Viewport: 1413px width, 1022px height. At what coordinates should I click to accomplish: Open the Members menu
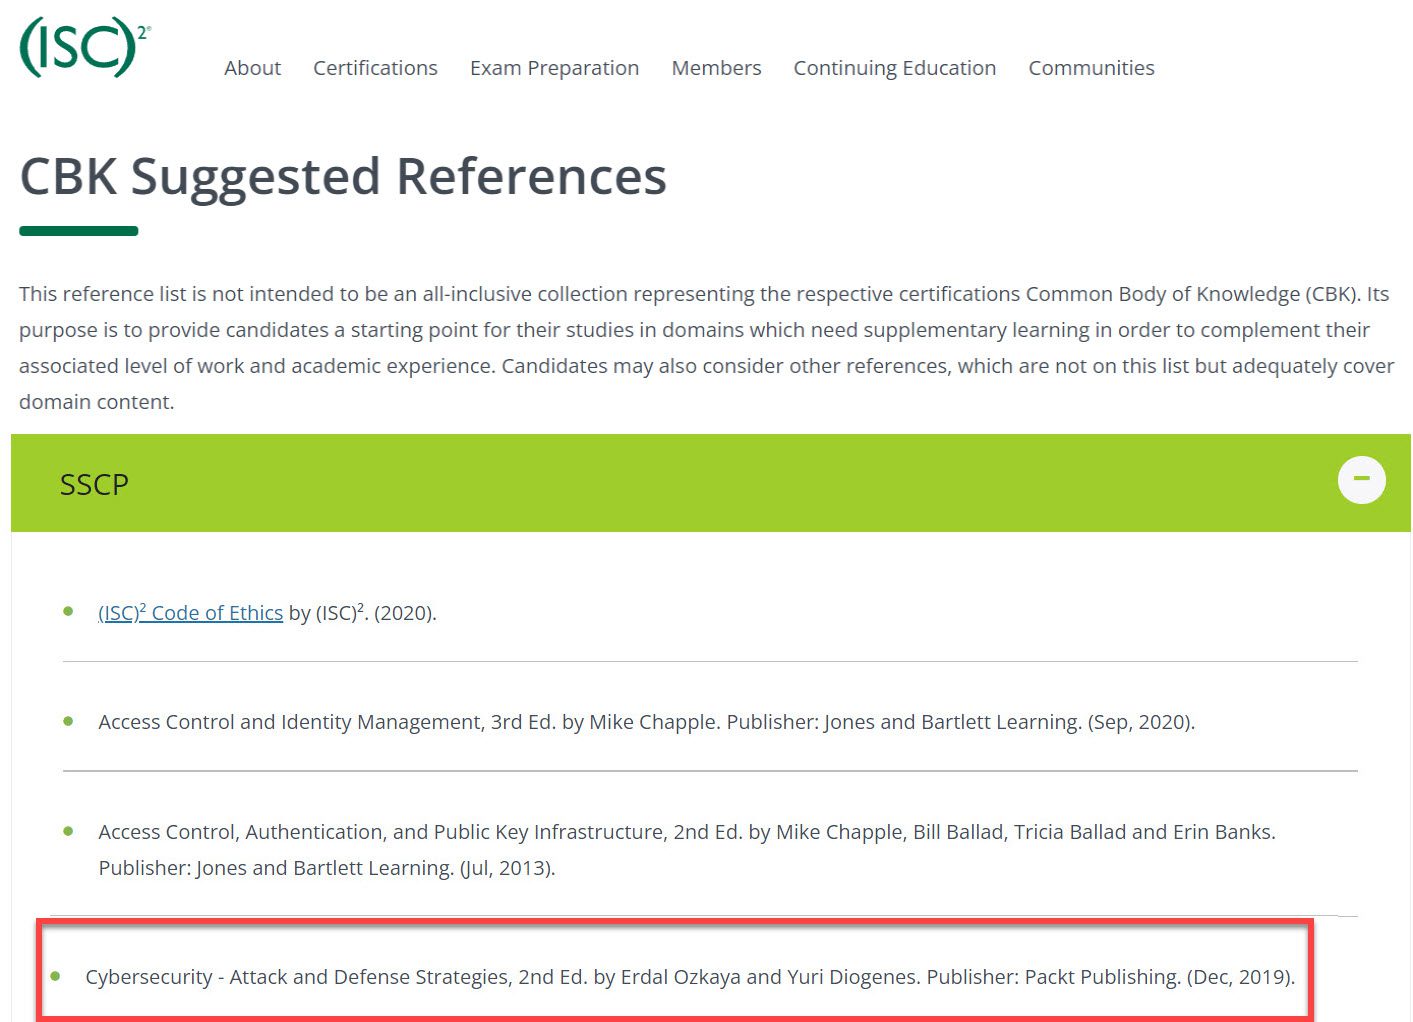tap(716, 68)
